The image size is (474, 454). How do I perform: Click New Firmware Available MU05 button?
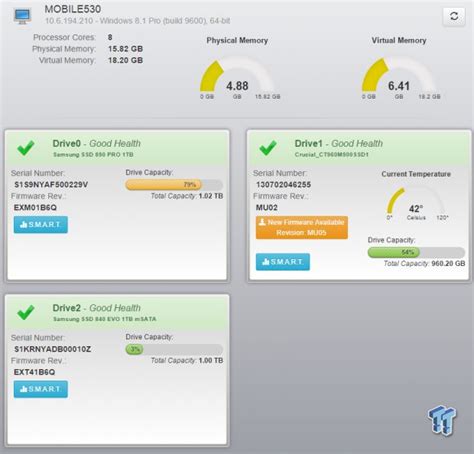(302, 227)
